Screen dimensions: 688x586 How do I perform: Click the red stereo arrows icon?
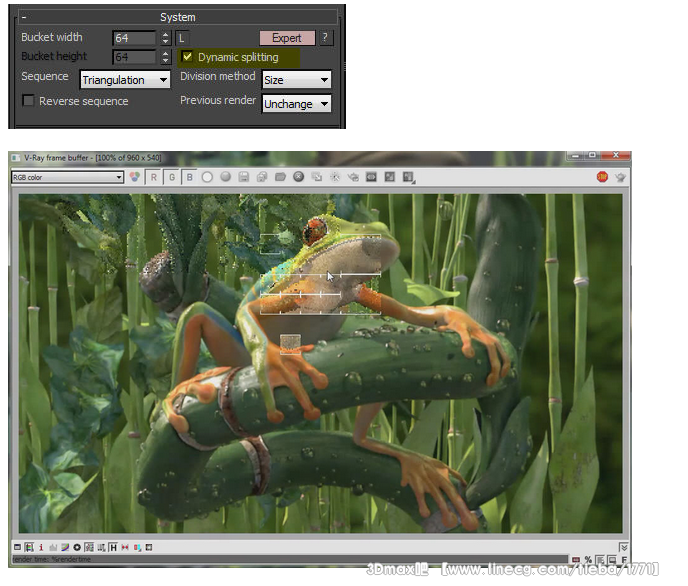(125, 547)
